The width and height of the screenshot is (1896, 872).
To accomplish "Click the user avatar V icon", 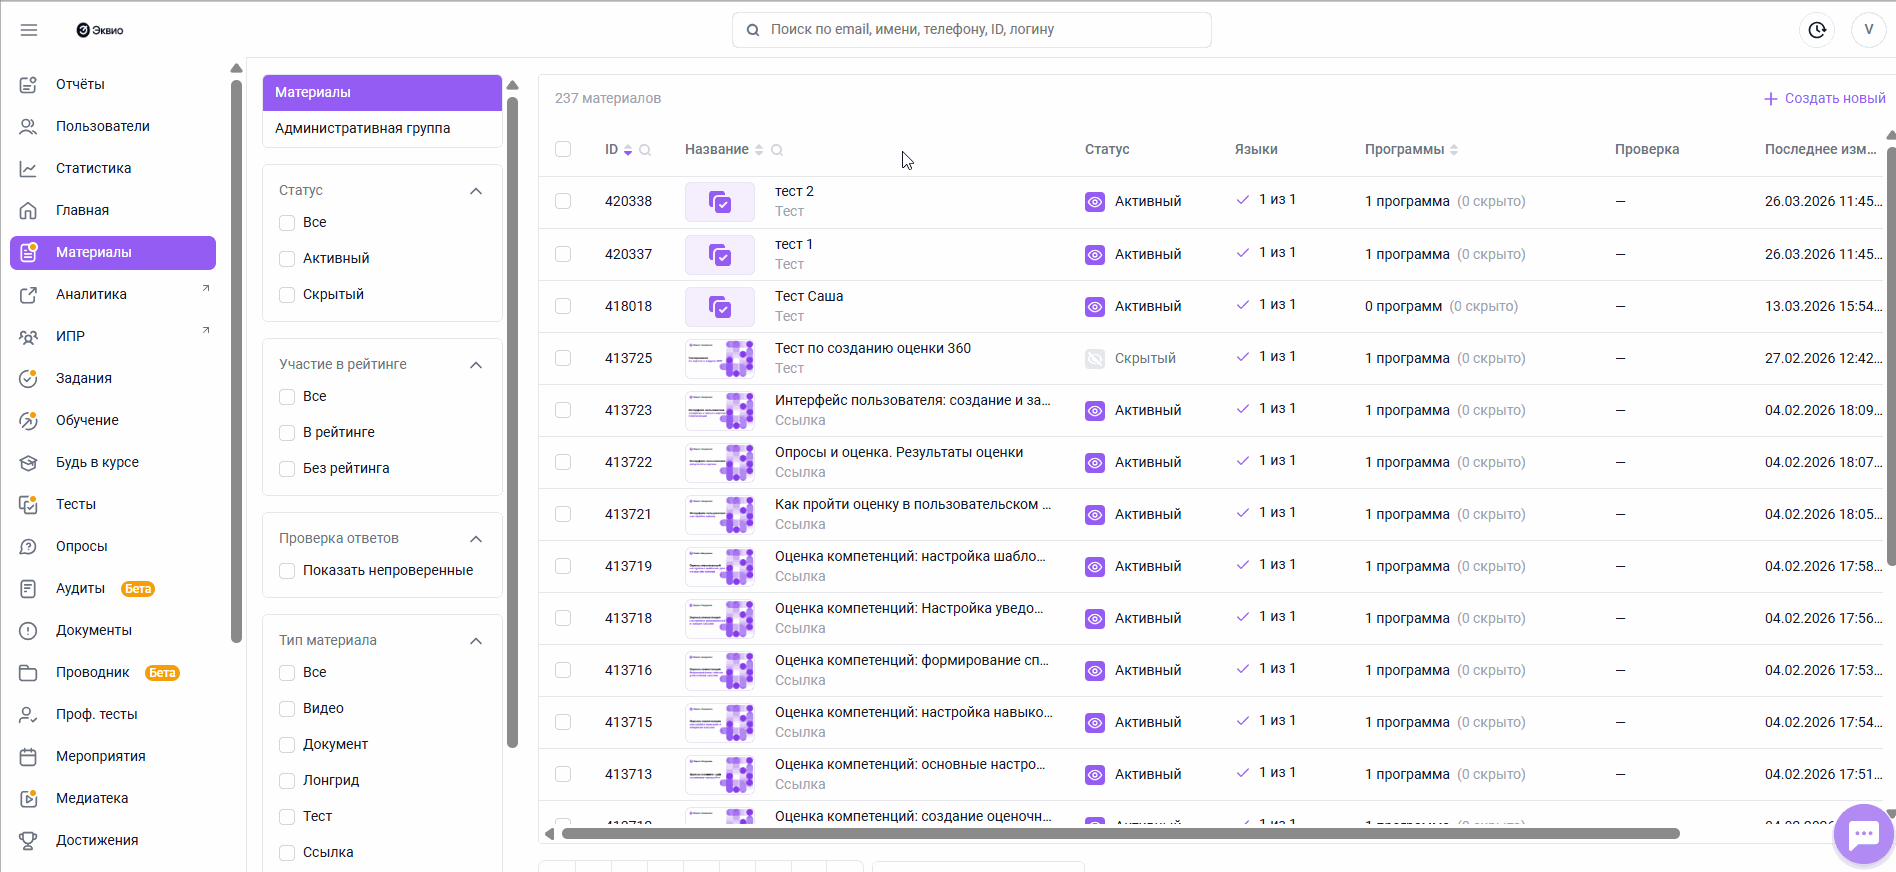I will (x=1868, y=30).
